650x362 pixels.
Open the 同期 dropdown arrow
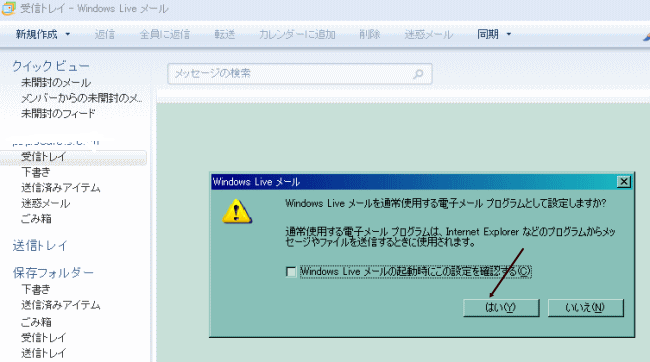point(509,34)
